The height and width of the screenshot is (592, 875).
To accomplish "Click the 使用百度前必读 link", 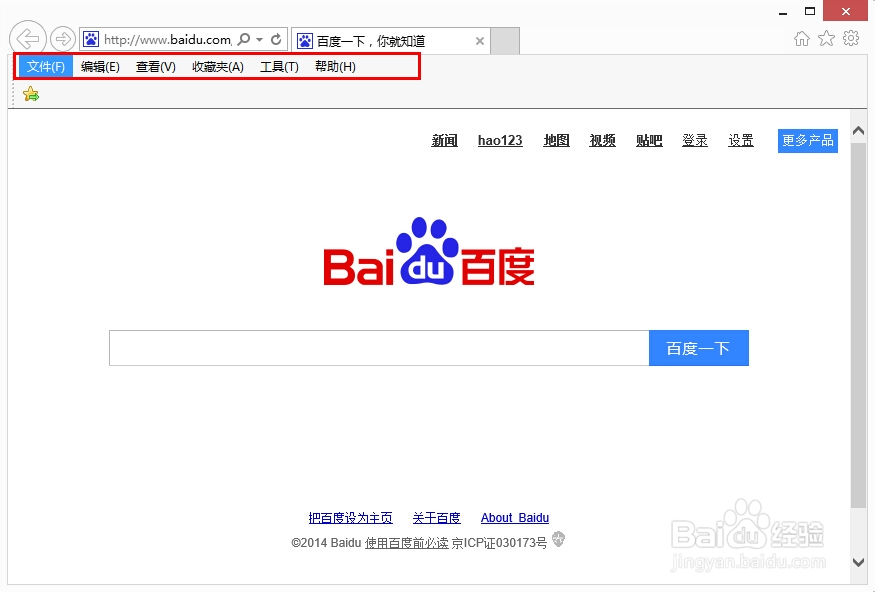I will 406,543.
